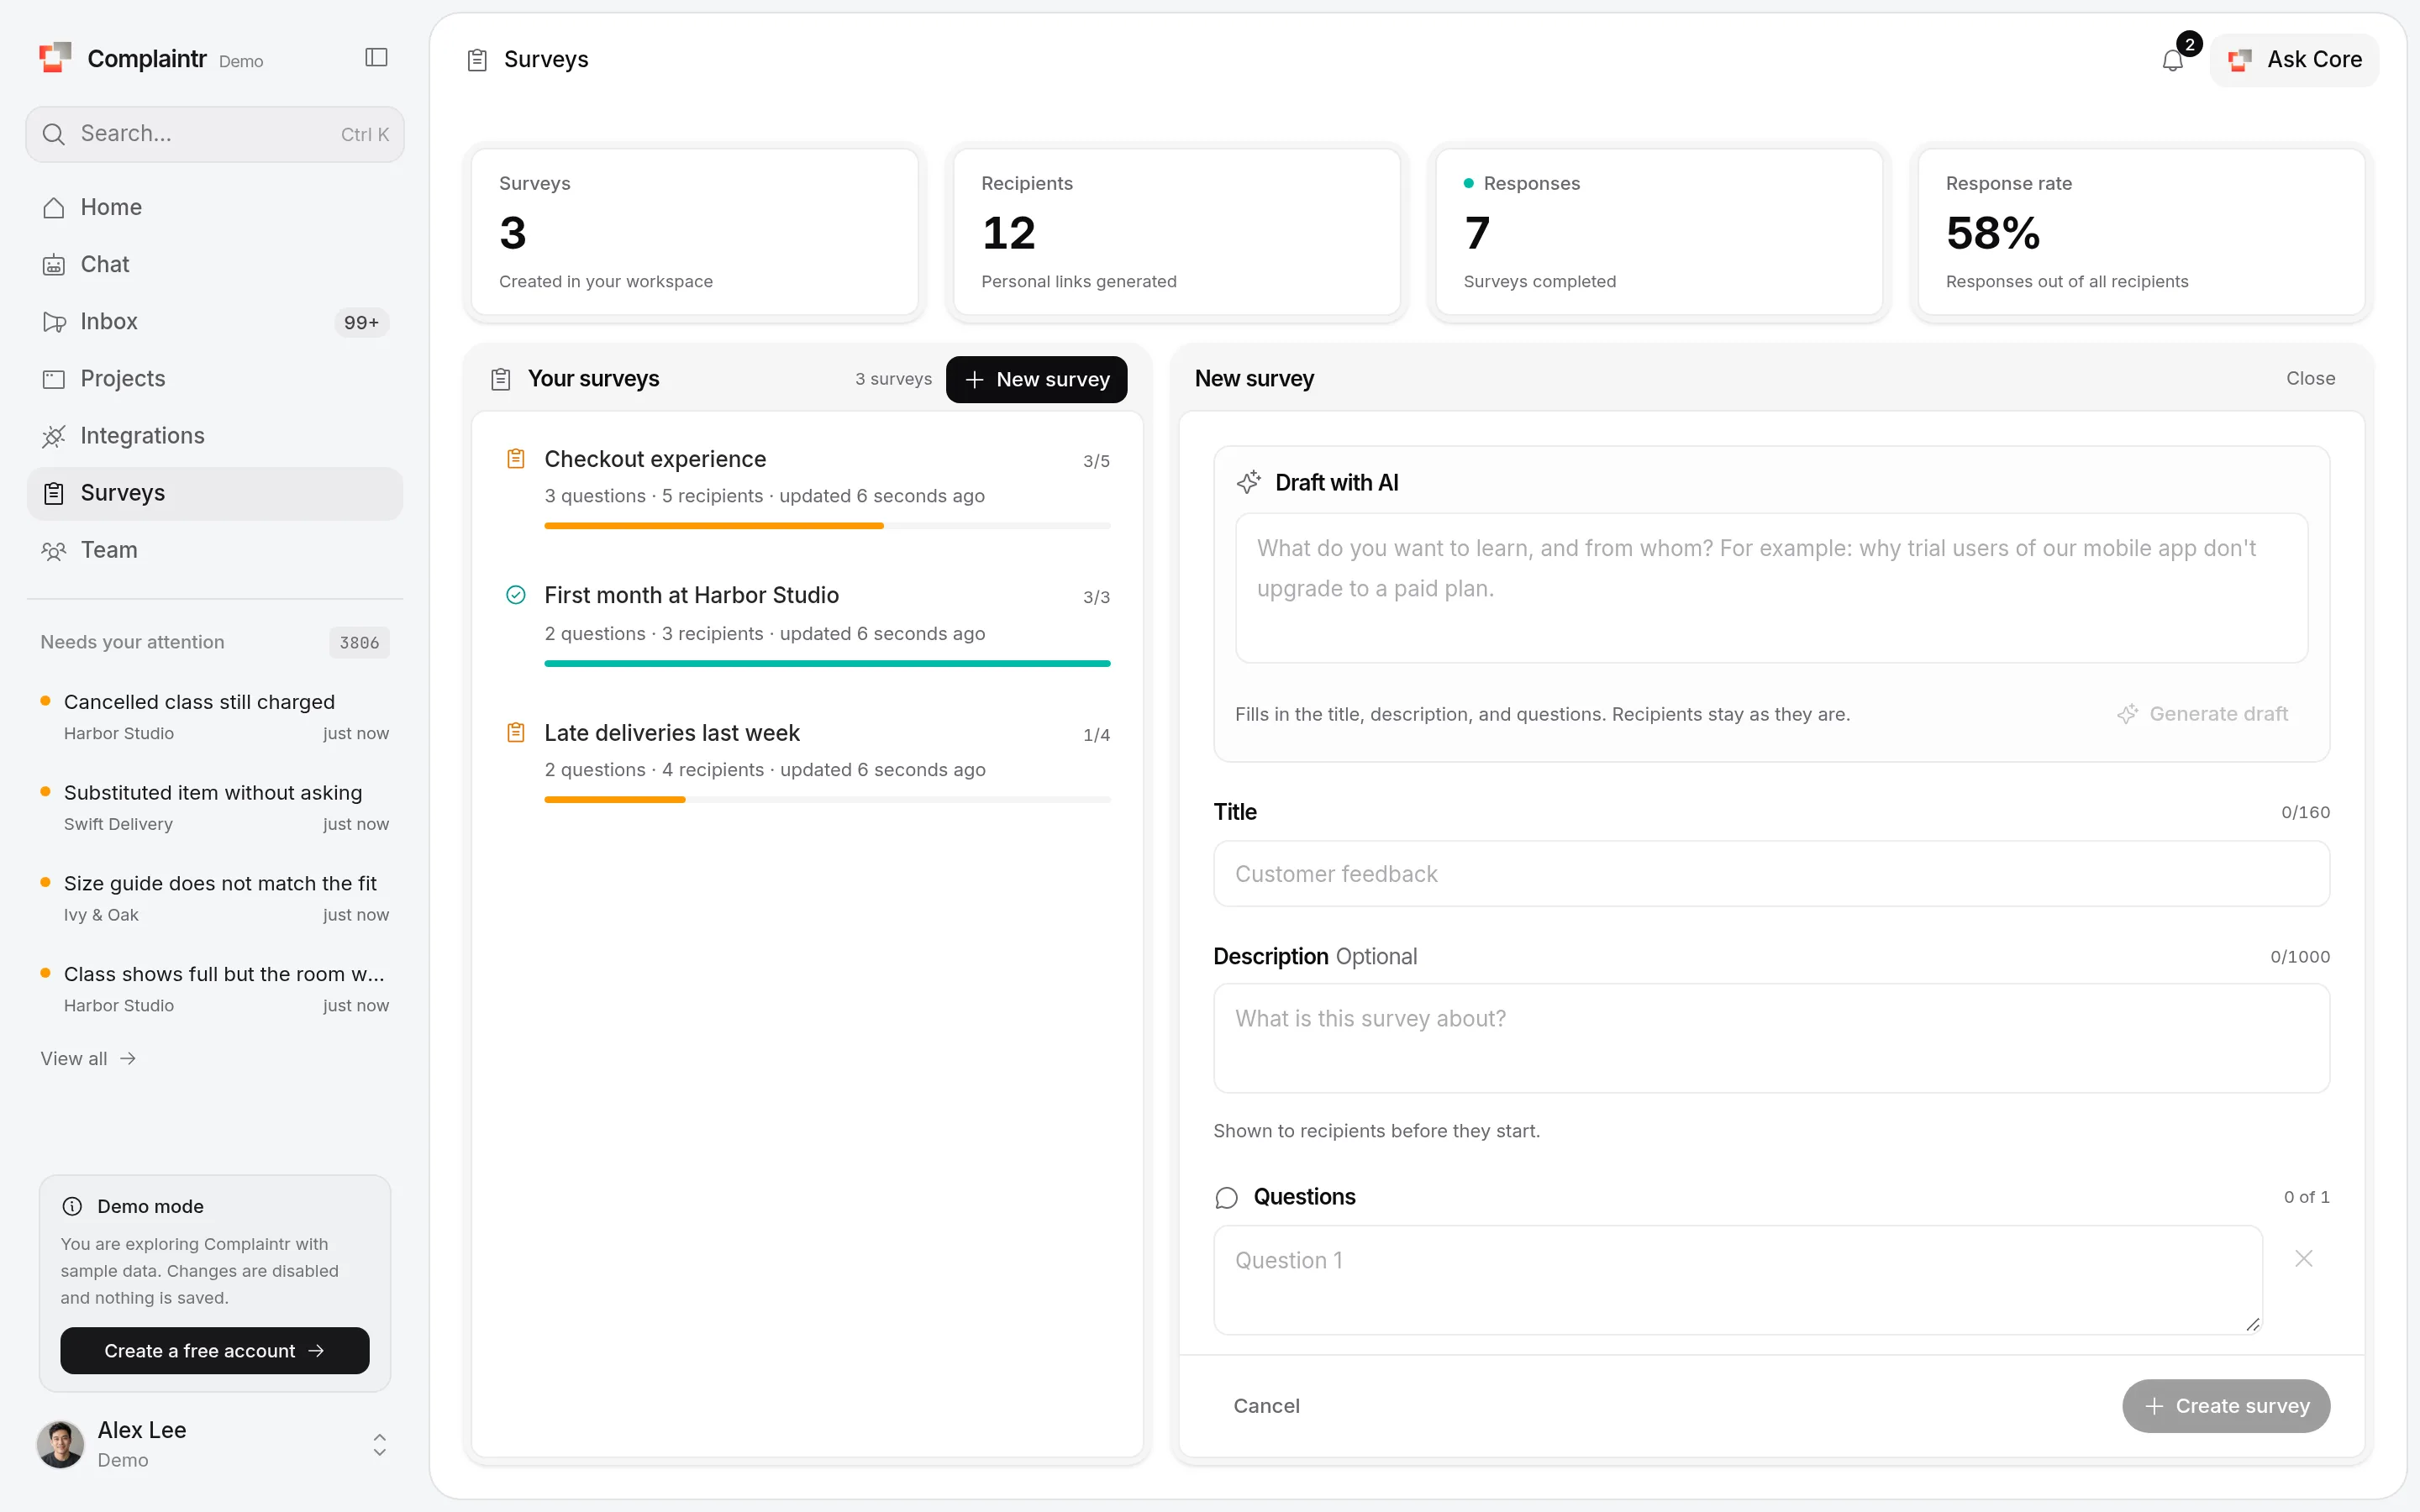2420x1512 pixels.
Task: Collapse the sidebar with the panel icon
Action: pyautogui.click(x=376, y=58)
